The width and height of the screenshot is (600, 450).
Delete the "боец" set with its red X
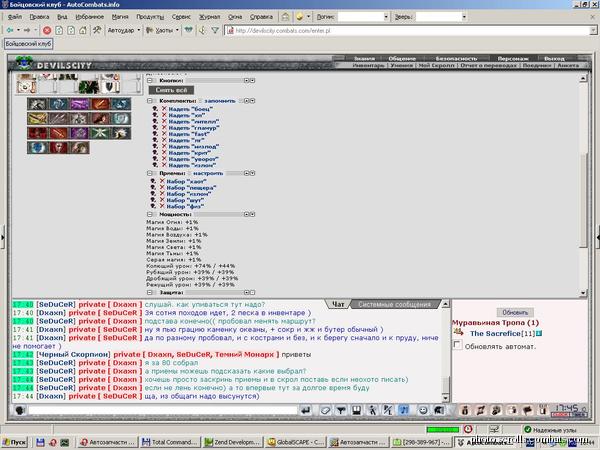point(164,109)
